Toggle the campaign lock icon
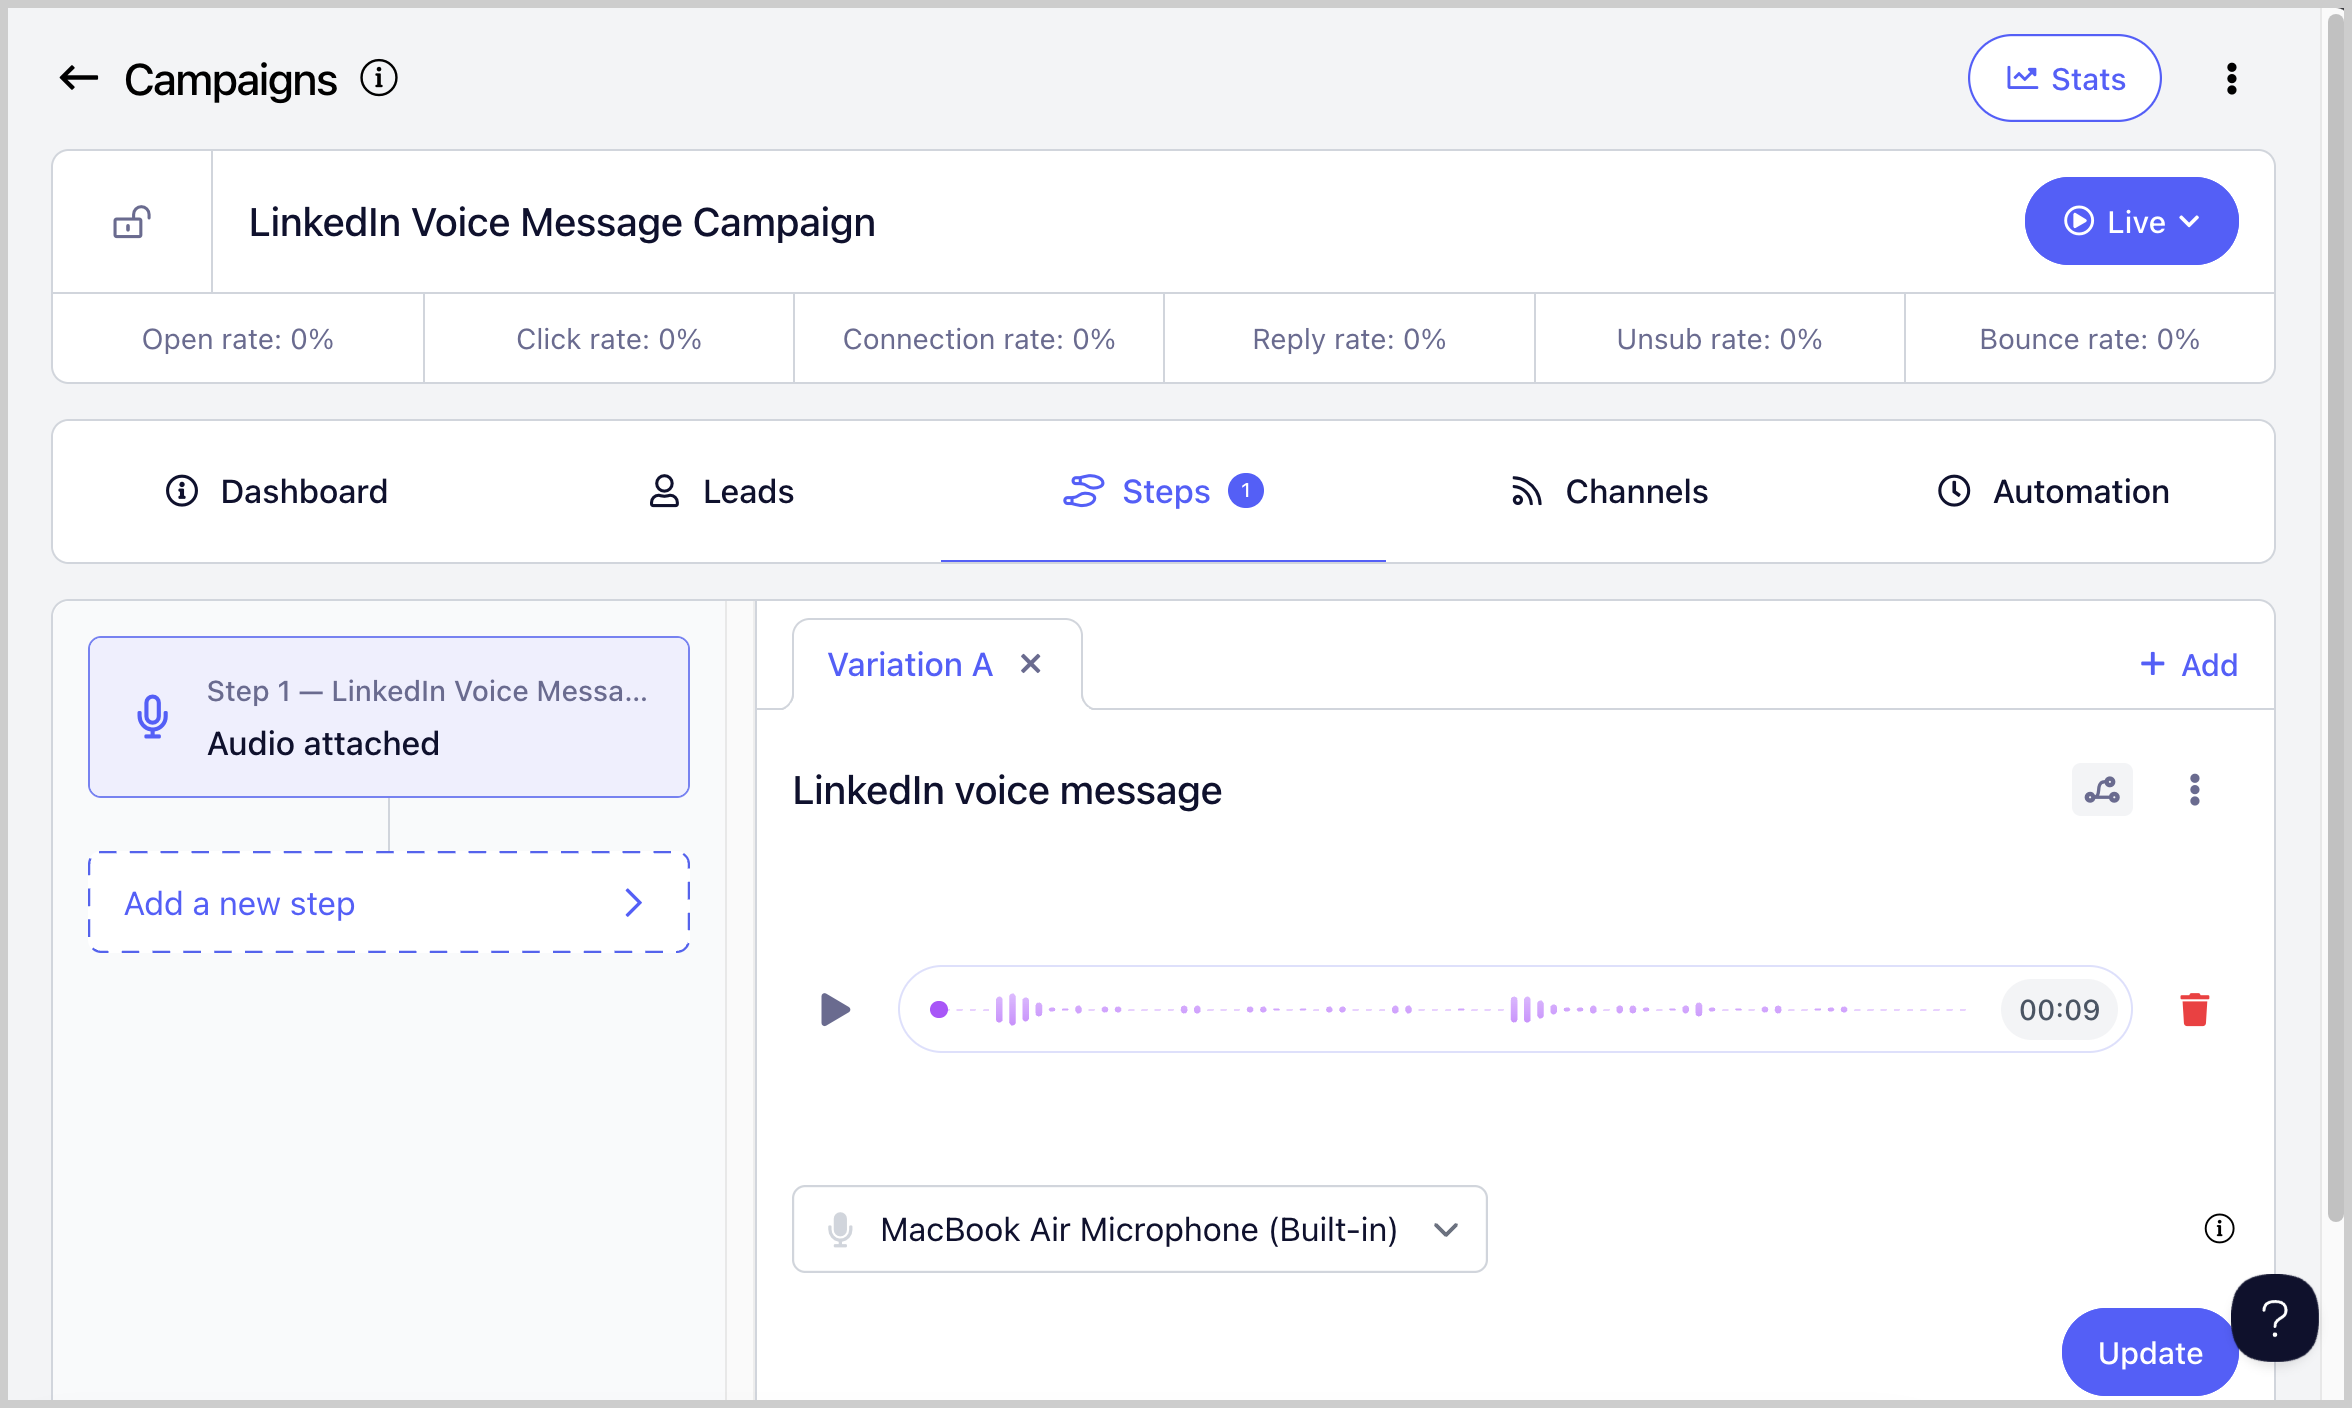The height and width of the screenshot is (1408, 2352). tap(132, 222)
